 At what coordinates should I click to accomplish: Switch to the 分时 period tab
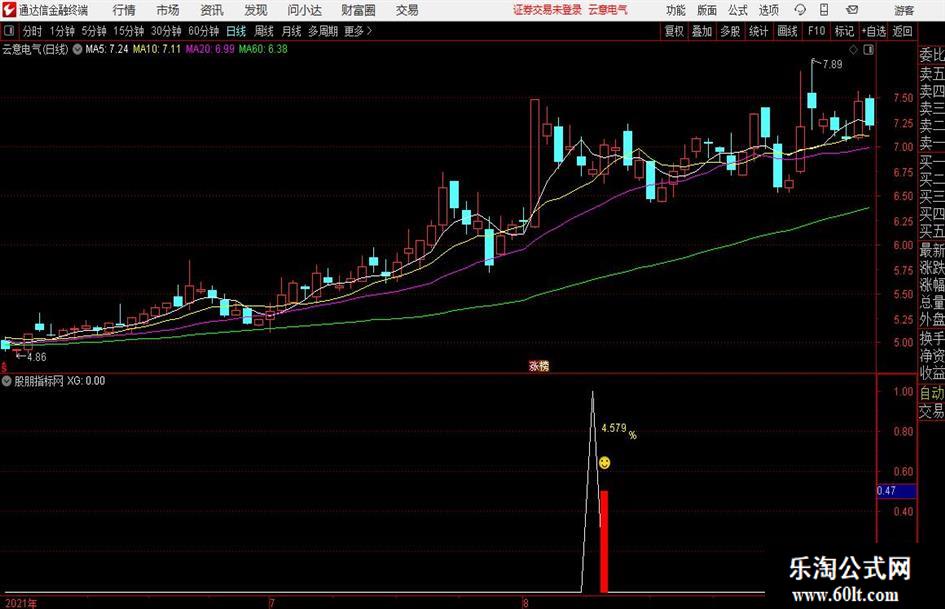click(x=33, y=31)
